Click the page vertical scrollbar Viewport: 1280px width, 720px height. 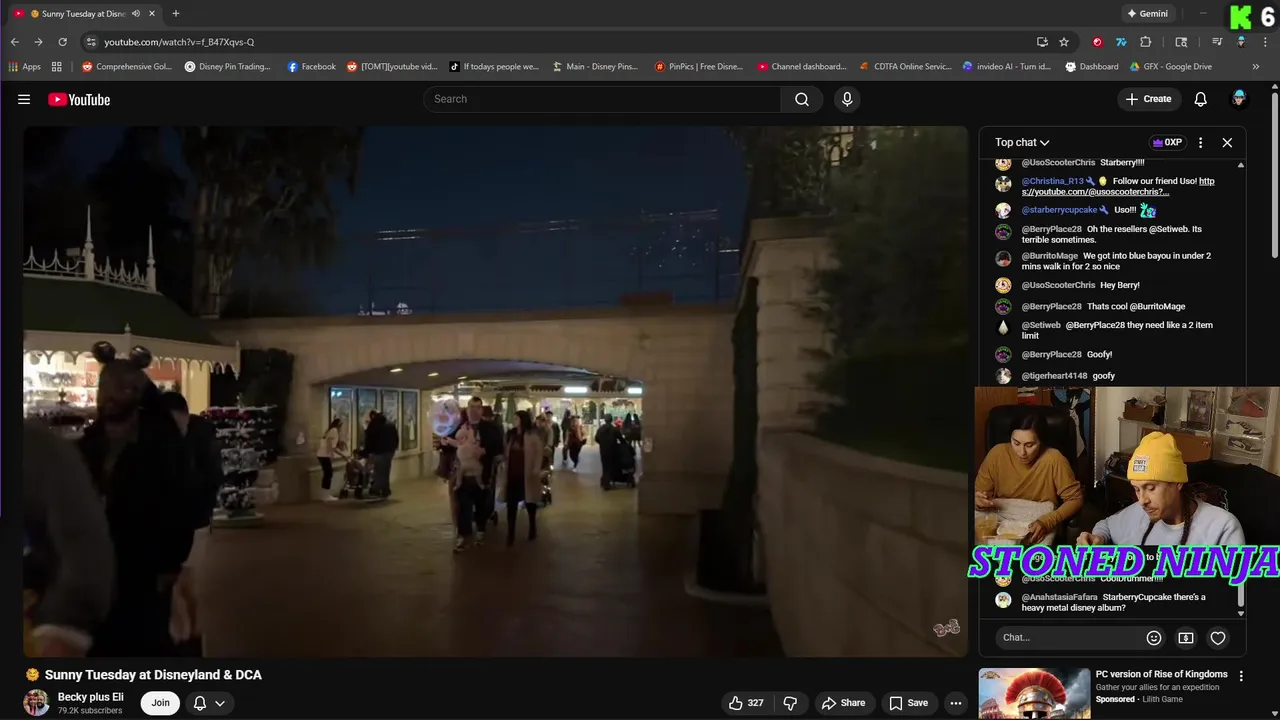[1275, 175]
